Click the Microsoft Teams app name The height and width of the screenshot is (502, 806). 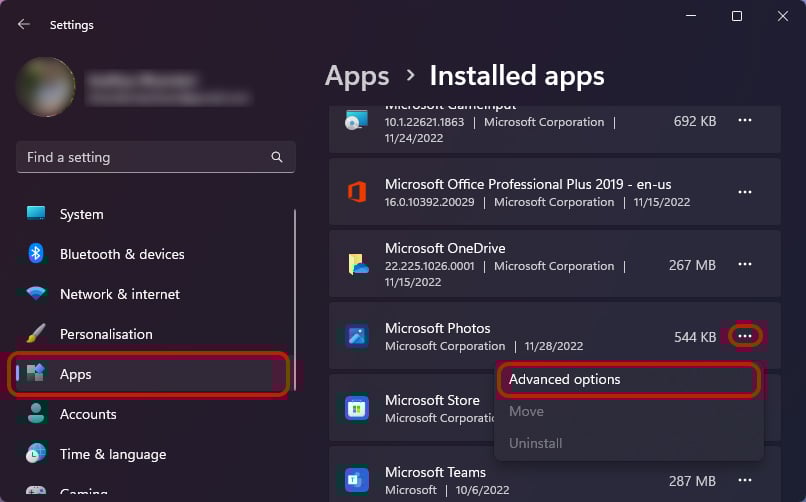click(x=435, y=472)
